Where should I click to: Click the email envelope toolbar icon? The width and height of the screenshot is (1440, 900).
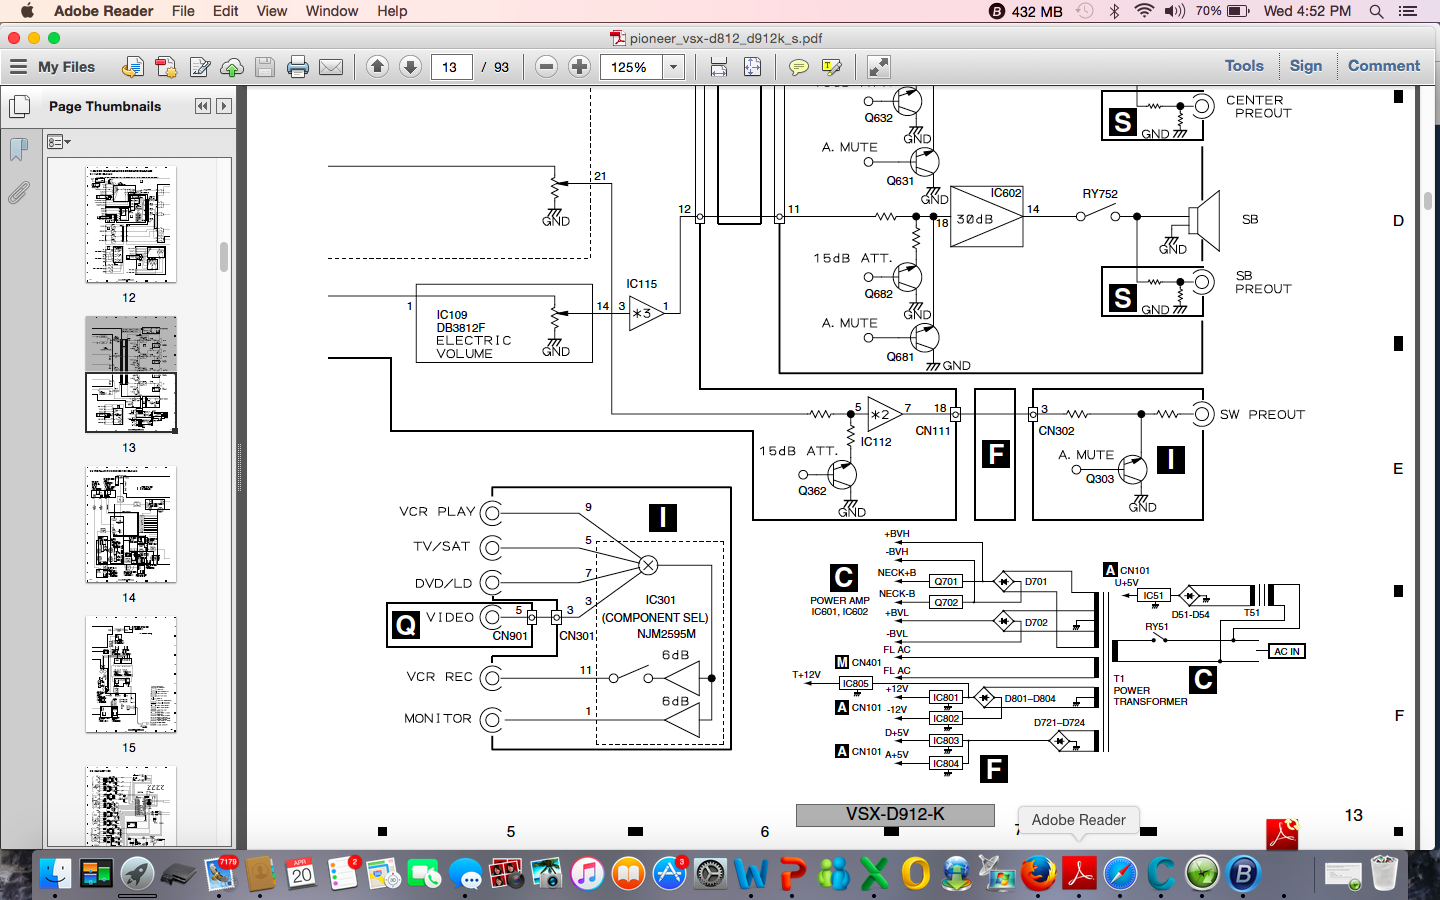[331, 67]
